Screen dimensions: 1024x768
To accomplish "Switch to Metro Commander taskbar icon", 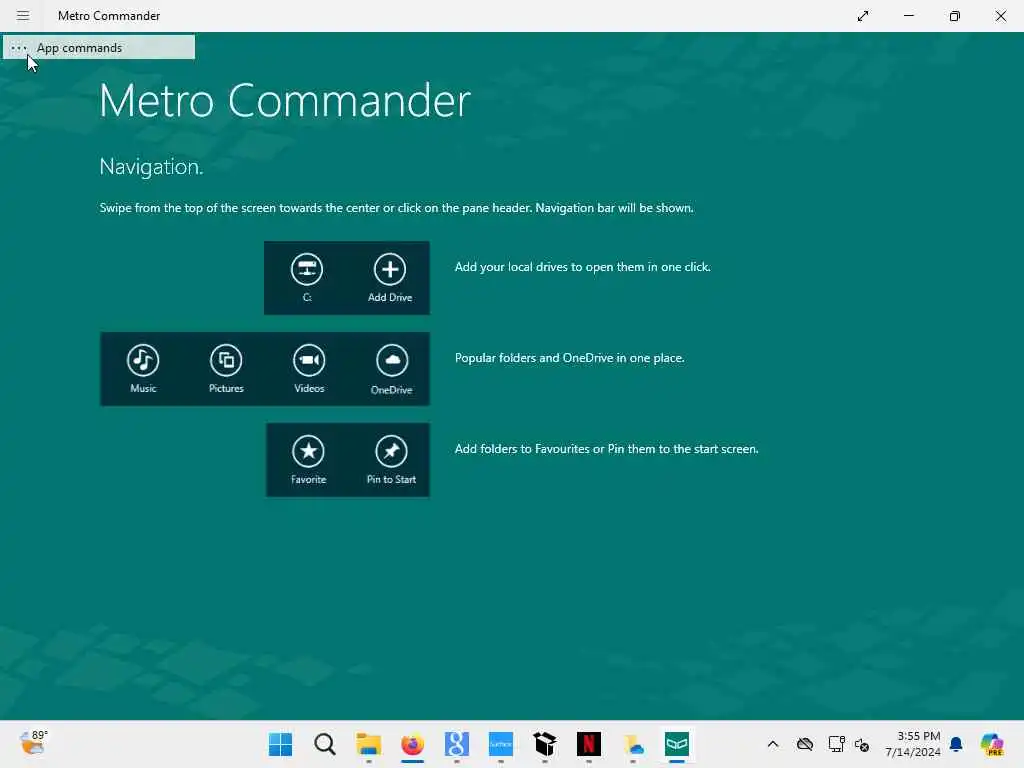I will point(677,744).
